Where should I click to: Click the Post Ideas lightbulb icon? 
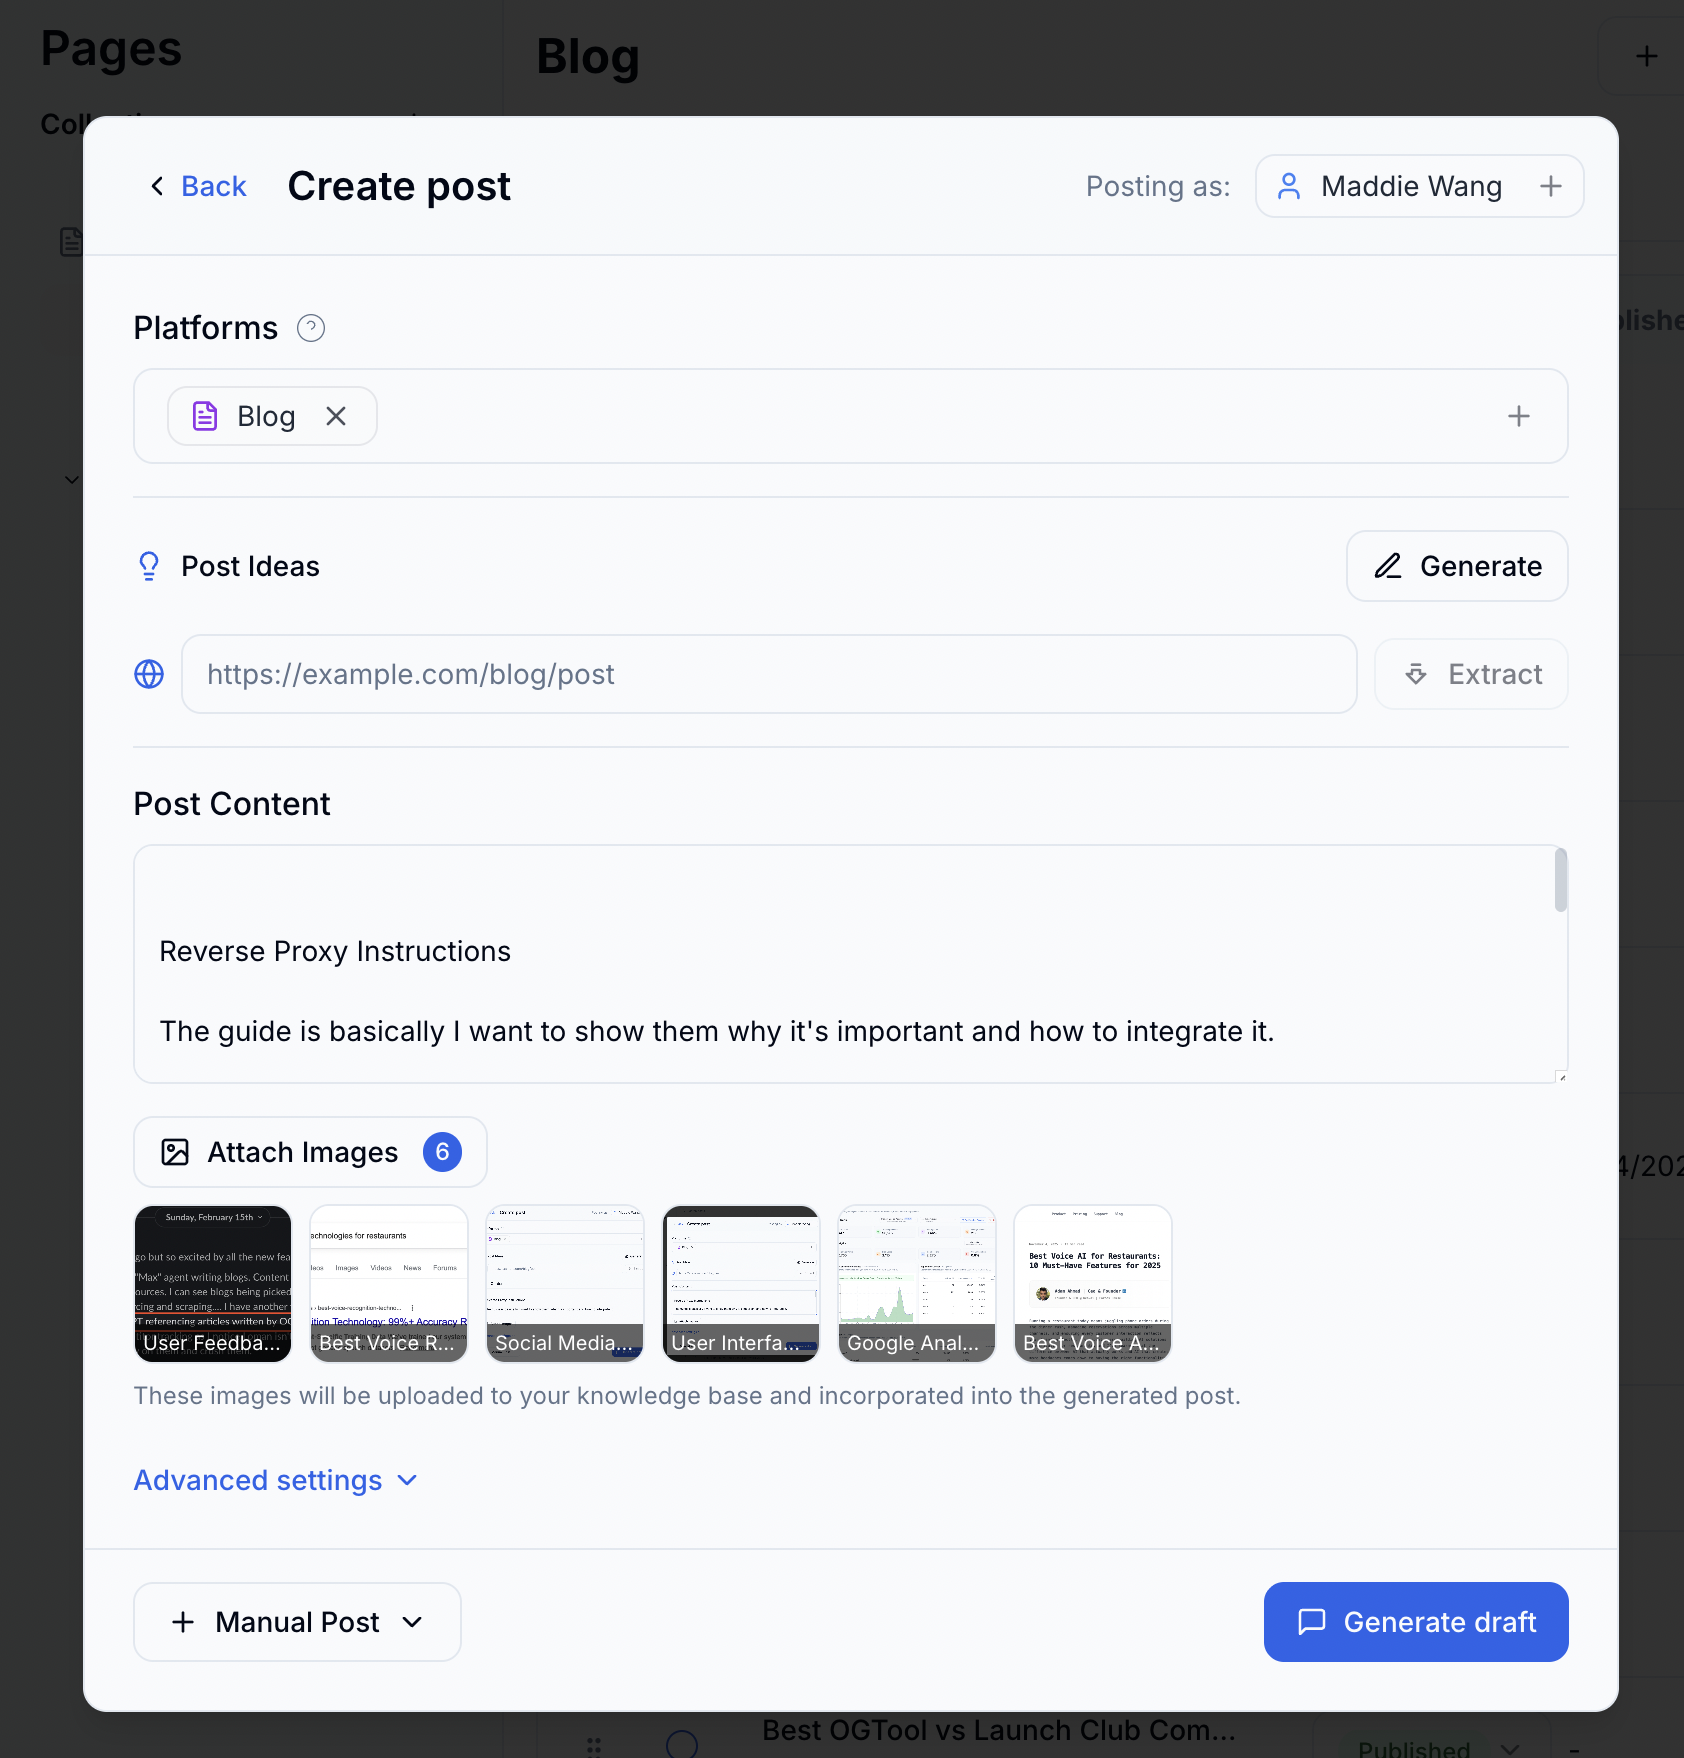tap(149, 566)
